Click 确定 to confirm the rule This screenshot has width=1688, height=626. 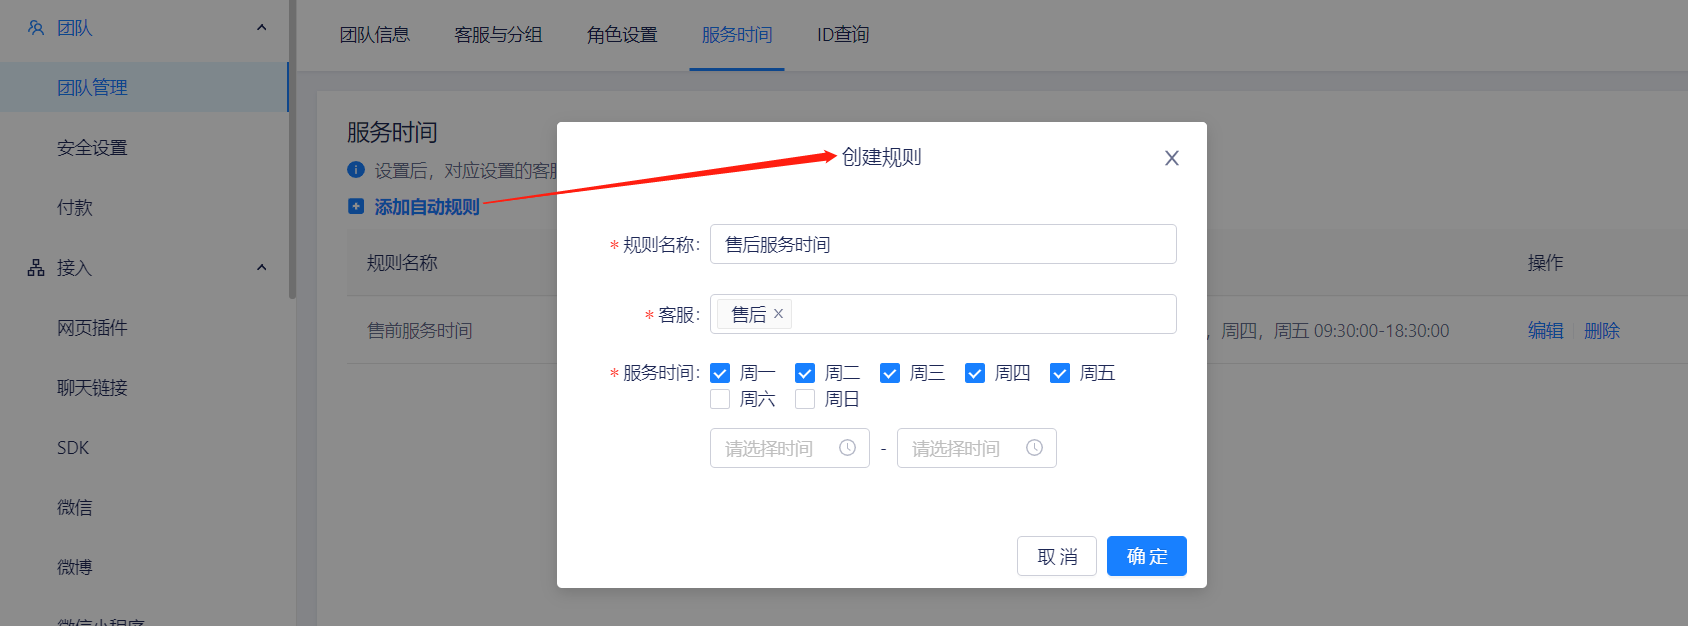pyautogui.click(x=1147, y=556)
